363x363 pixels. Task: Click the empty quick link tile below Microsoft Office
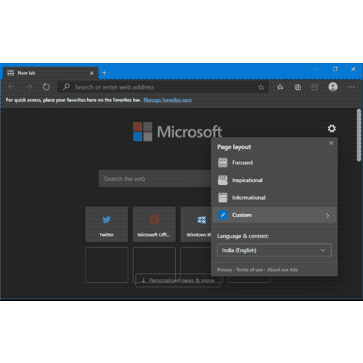(x=154, y=265)
